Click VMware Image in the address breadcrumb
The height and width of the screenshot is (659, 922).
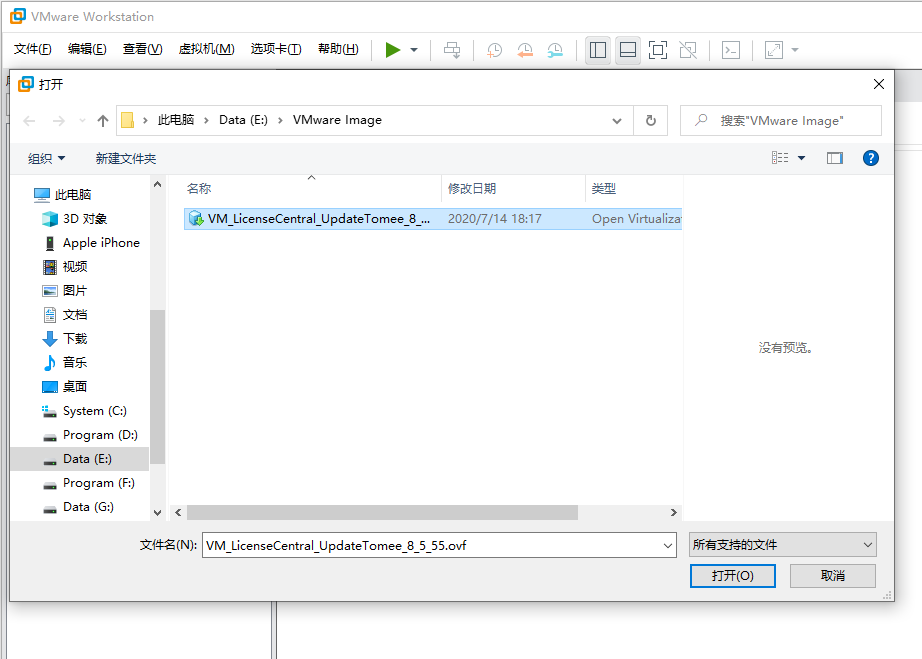[337, 120]
